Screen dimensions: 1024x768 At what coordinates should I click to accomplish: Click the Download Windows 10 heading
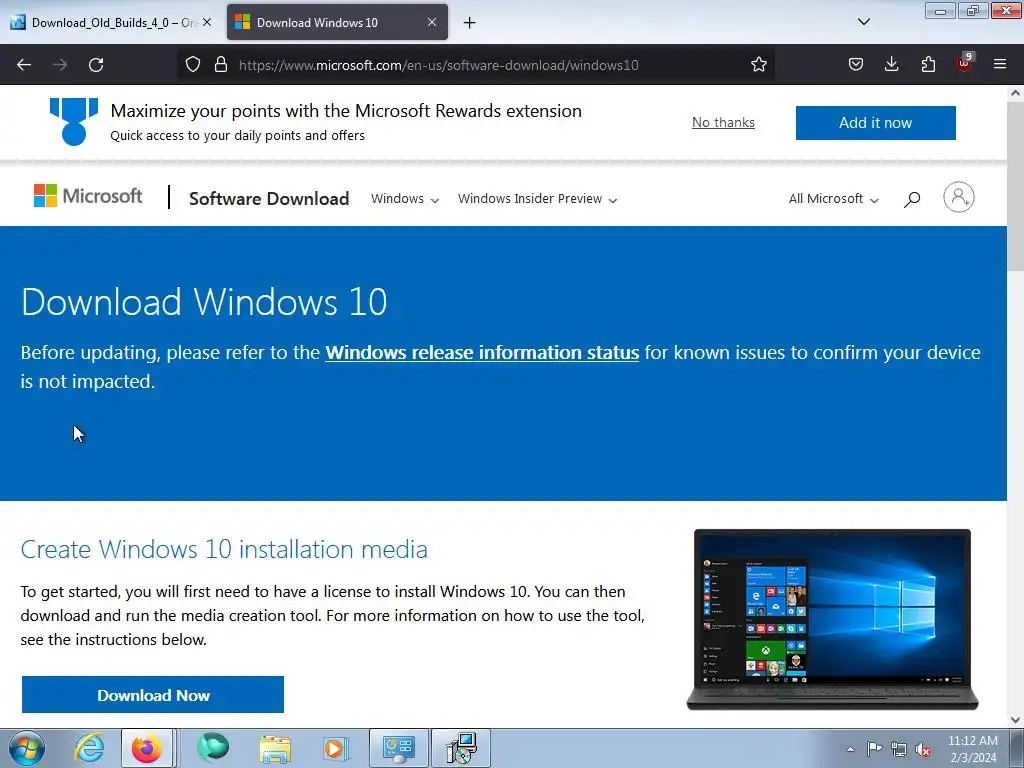point(204,302)
